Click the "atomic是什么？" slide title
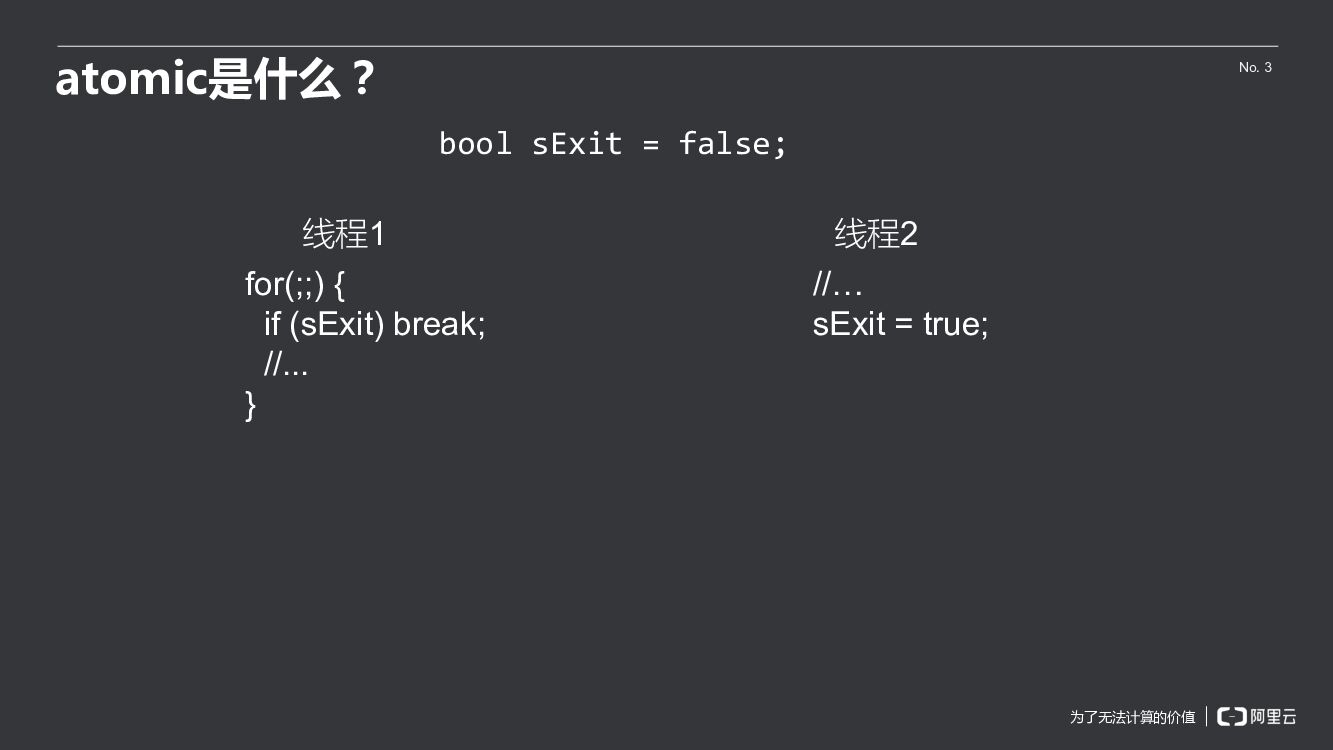Viewport: 1333px width, 750px height. pos(215,79)
